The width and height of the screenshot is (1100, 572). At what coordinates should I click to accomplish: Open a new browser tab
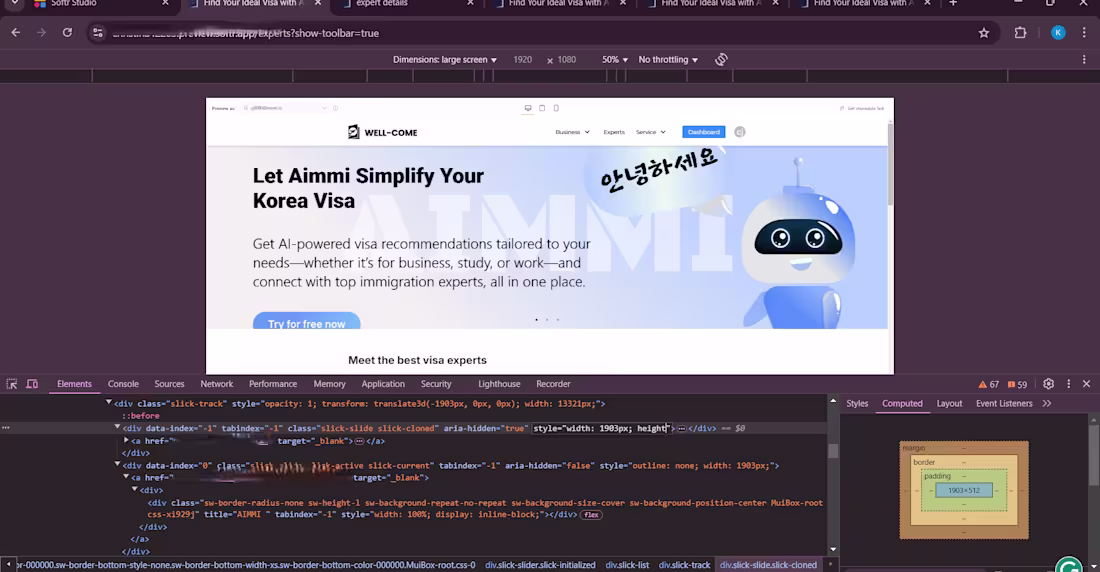tap(953, 4)
